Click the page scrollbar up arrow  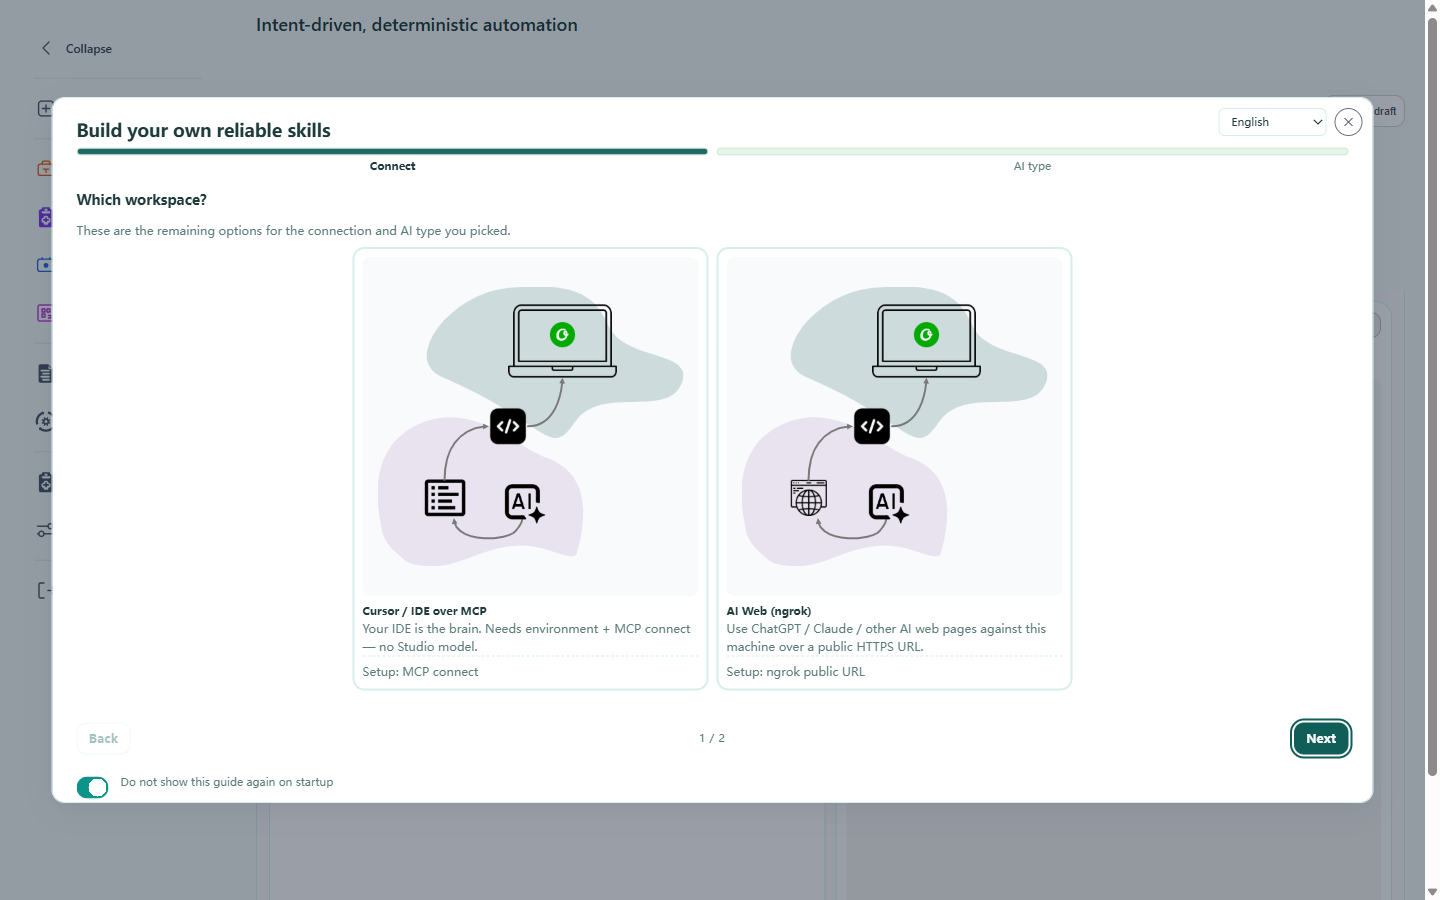tap(1432, 7)
